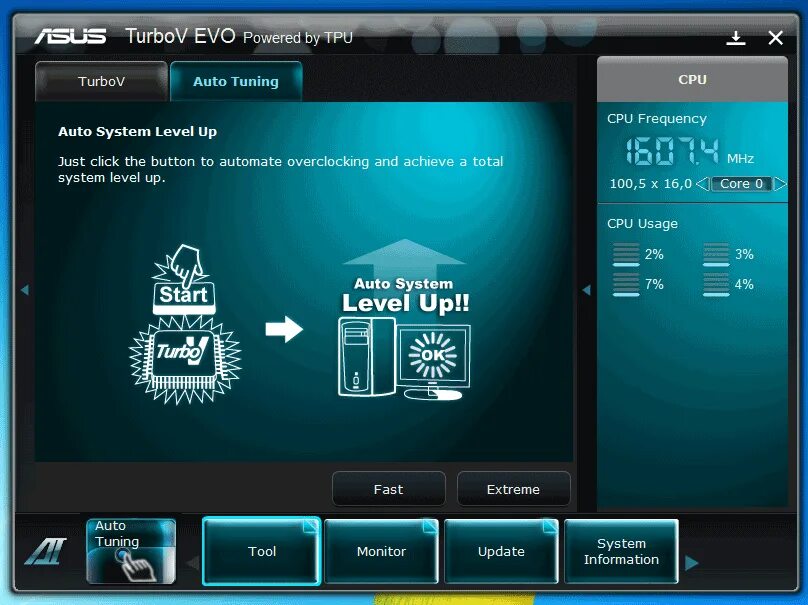The image size is (808, 605).
Task: Click the CPU Usage label
Action: point(642,224)
